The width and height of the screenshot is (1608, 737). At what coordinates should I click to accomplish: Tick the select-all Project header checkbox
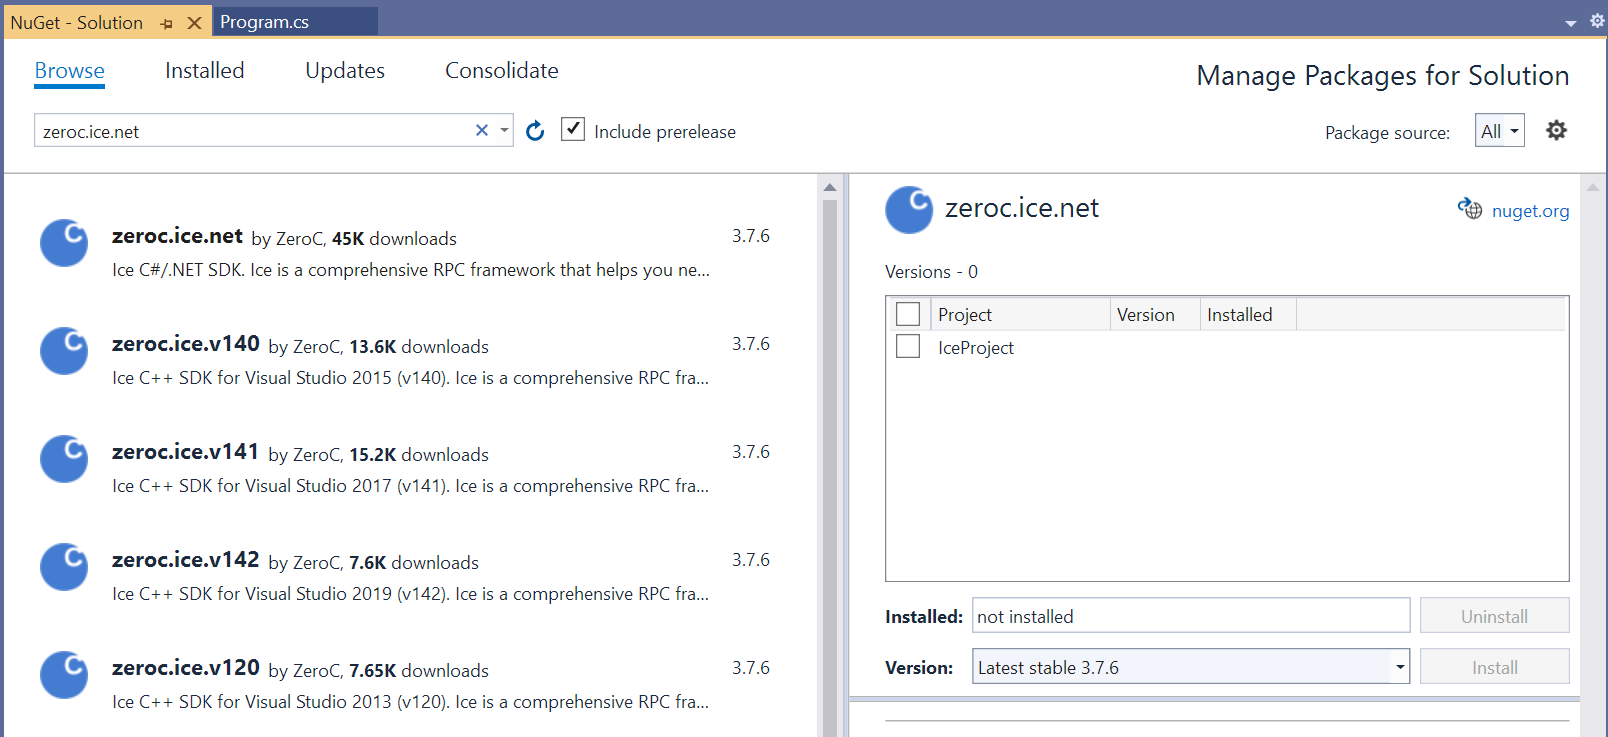pyautogui.click(x=908, y=314)
